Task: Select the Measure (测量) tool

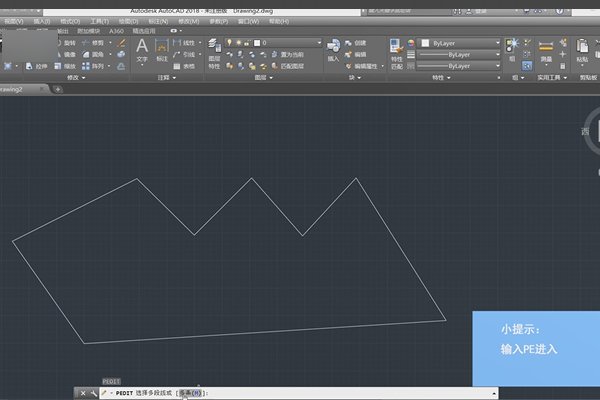Action: [x=546, y=52]
